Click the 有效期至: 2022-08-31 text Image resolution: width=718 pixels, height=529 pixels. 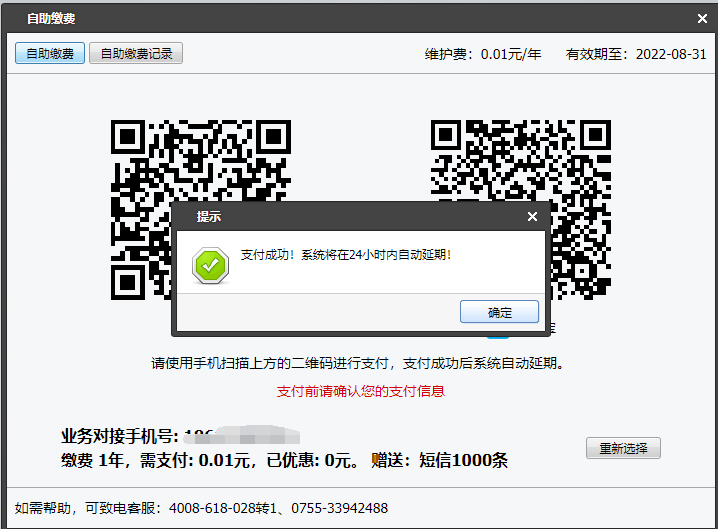click(636, 54)
